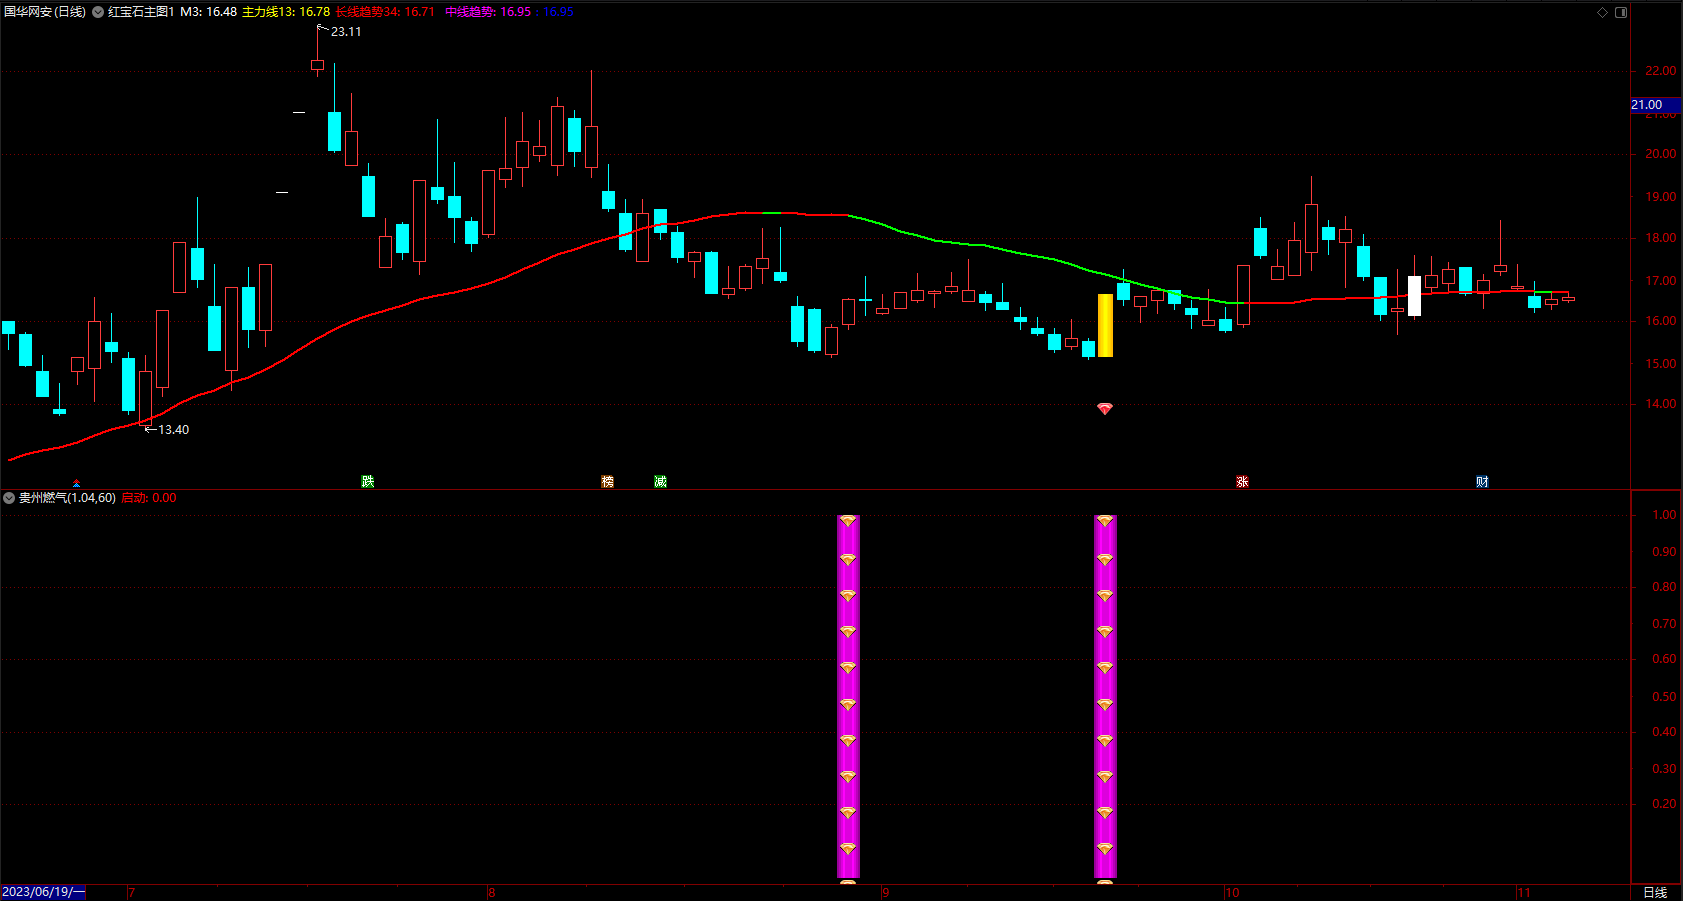Click the 日线 period button at bottom-right

pos(1655,892)
